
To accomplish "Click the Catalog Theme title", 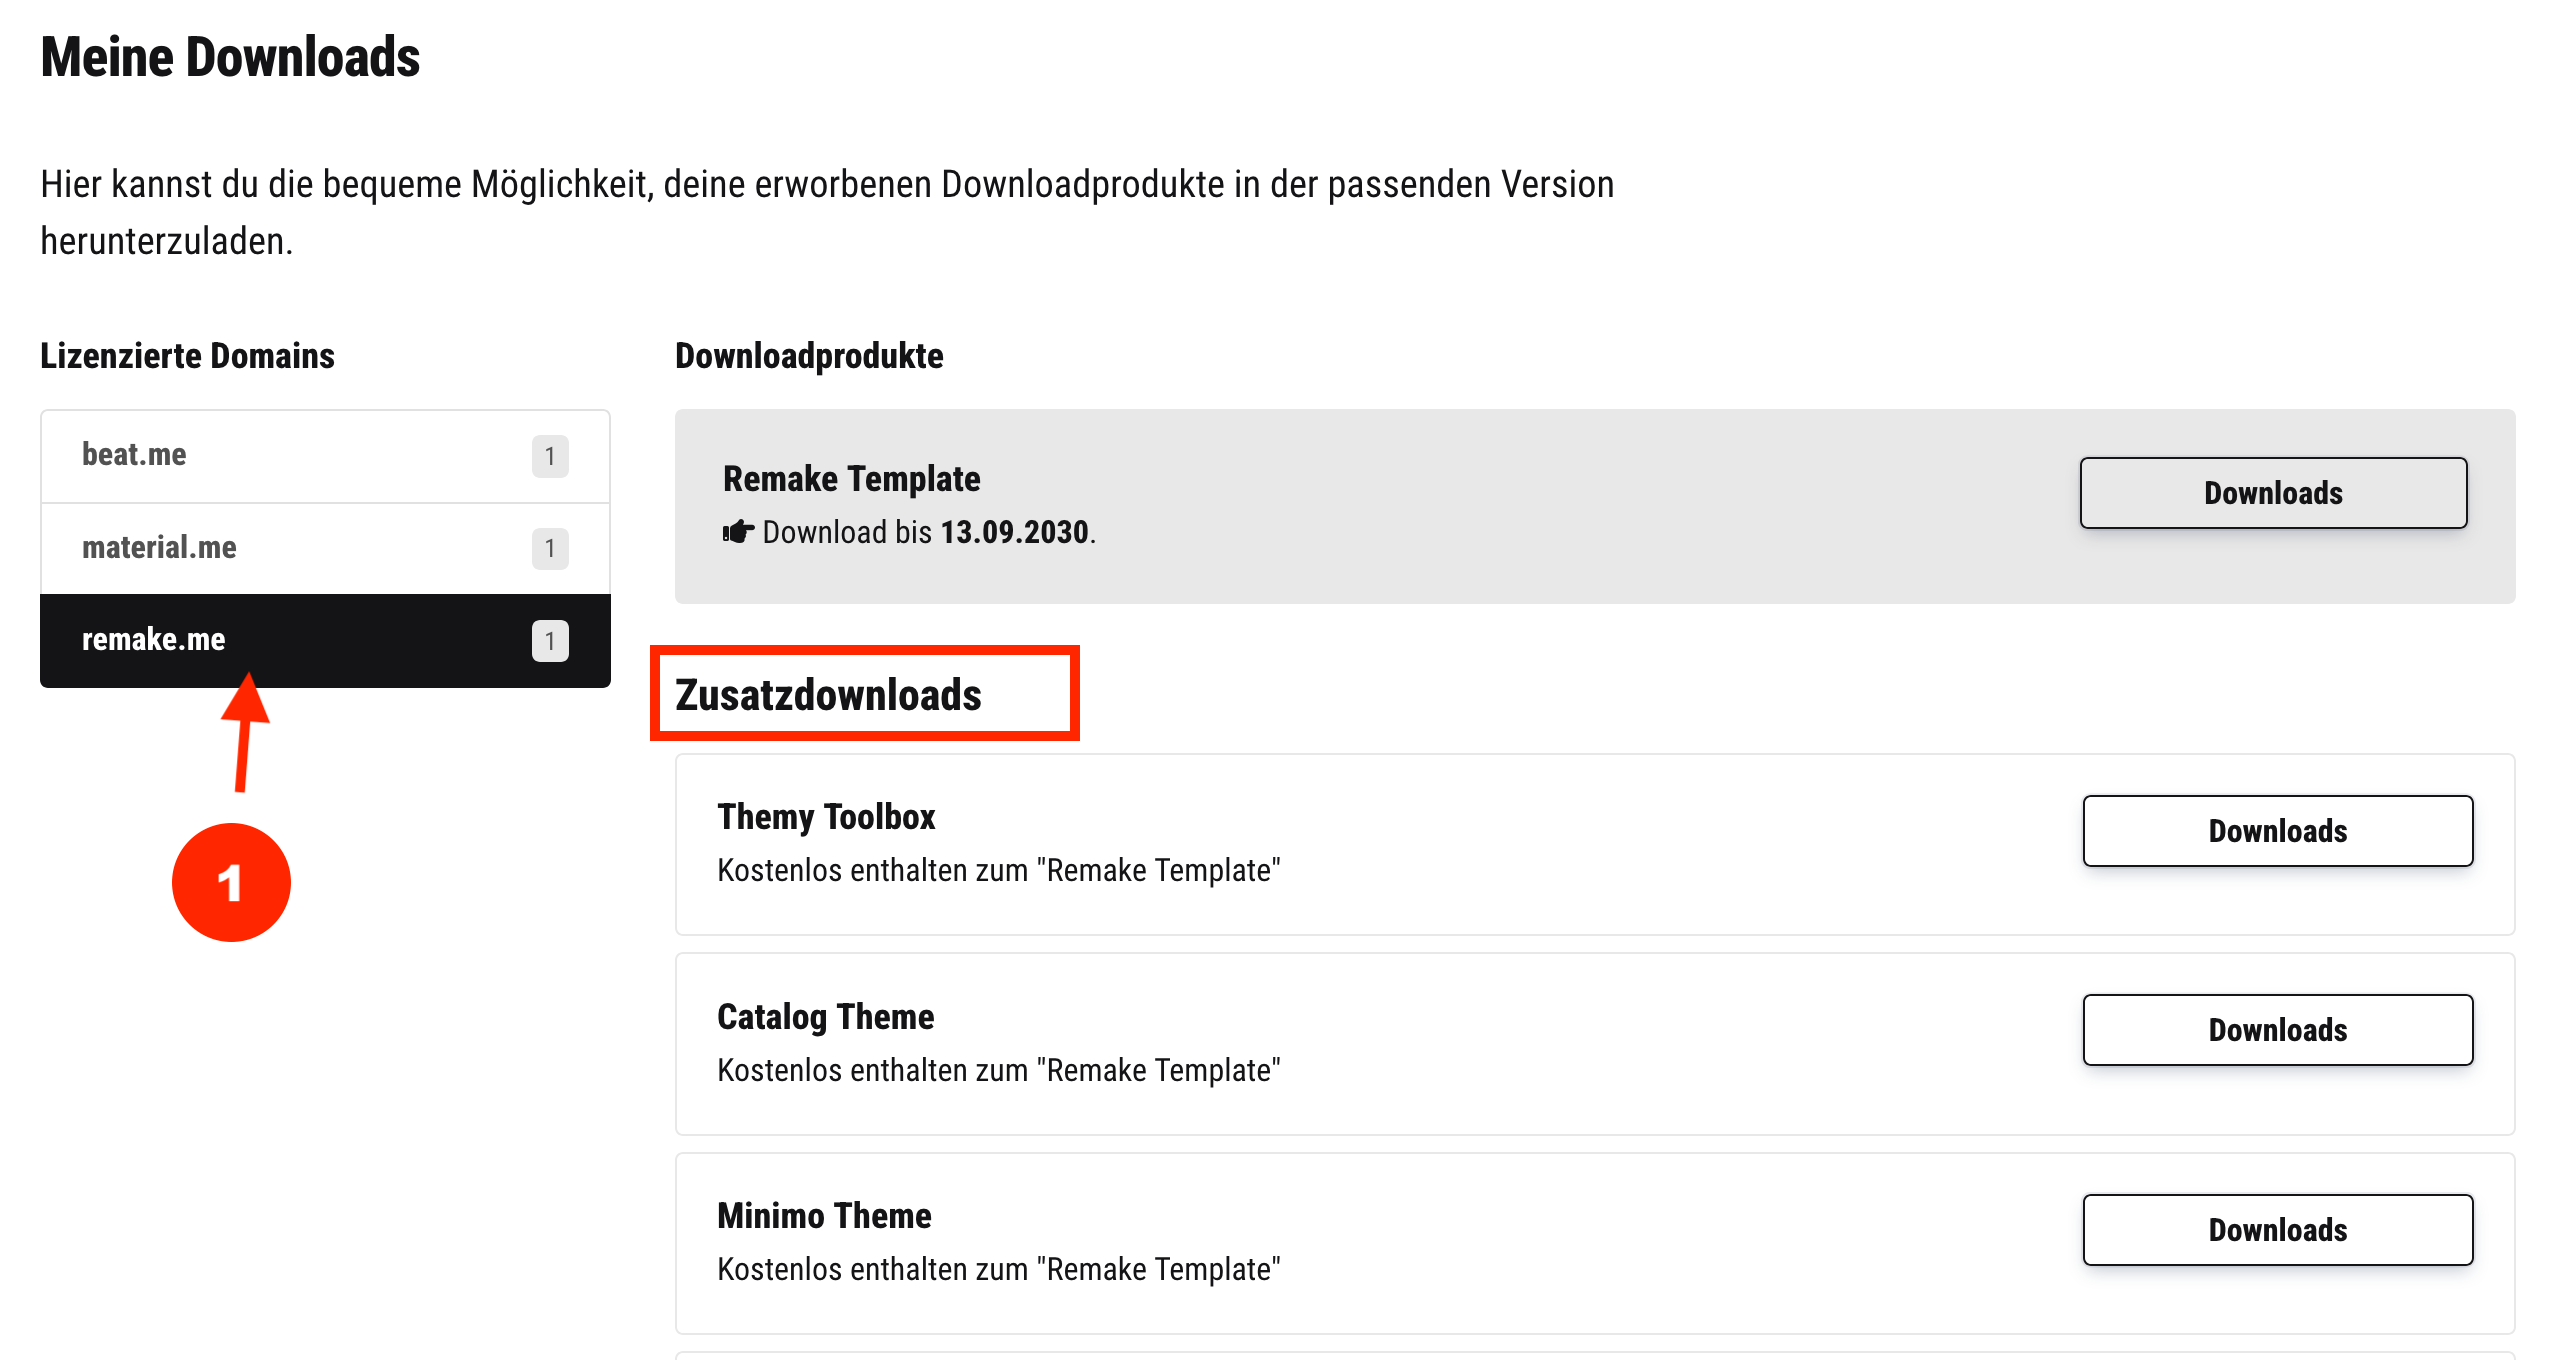I will [x=825, y=1016].
